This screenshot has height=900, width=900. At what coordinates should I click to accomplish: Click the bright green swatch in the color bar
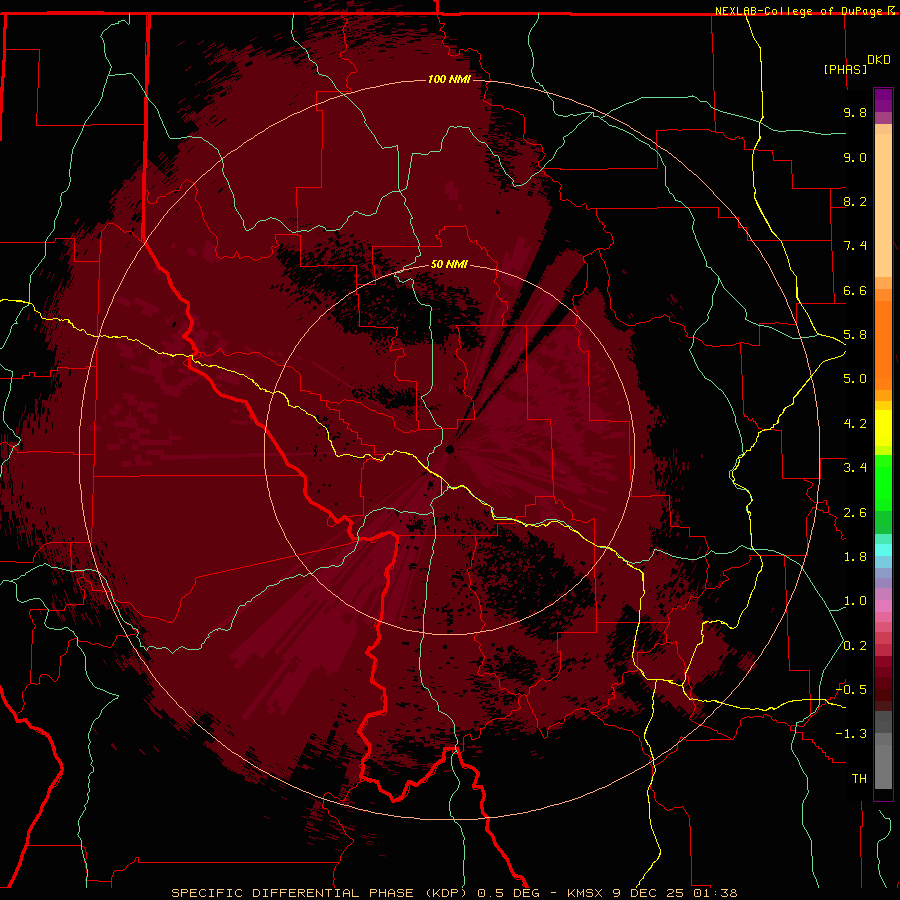point(883,483)
